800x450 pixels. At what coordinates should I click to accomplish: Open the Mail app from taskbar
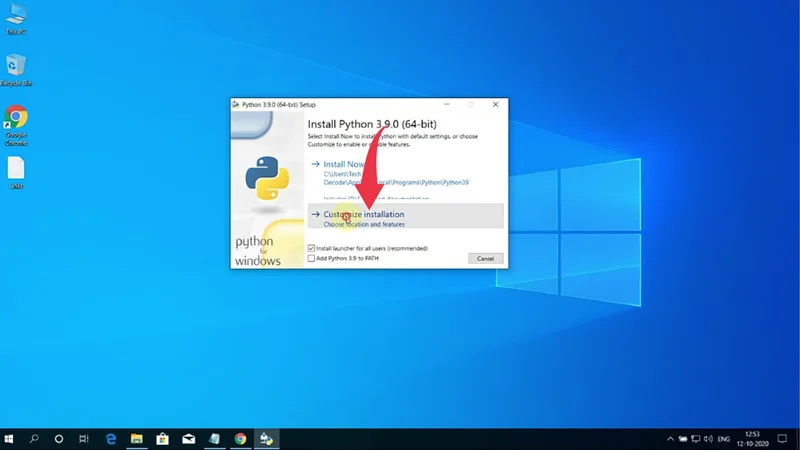pyautogui.click(x=189, y=439)
